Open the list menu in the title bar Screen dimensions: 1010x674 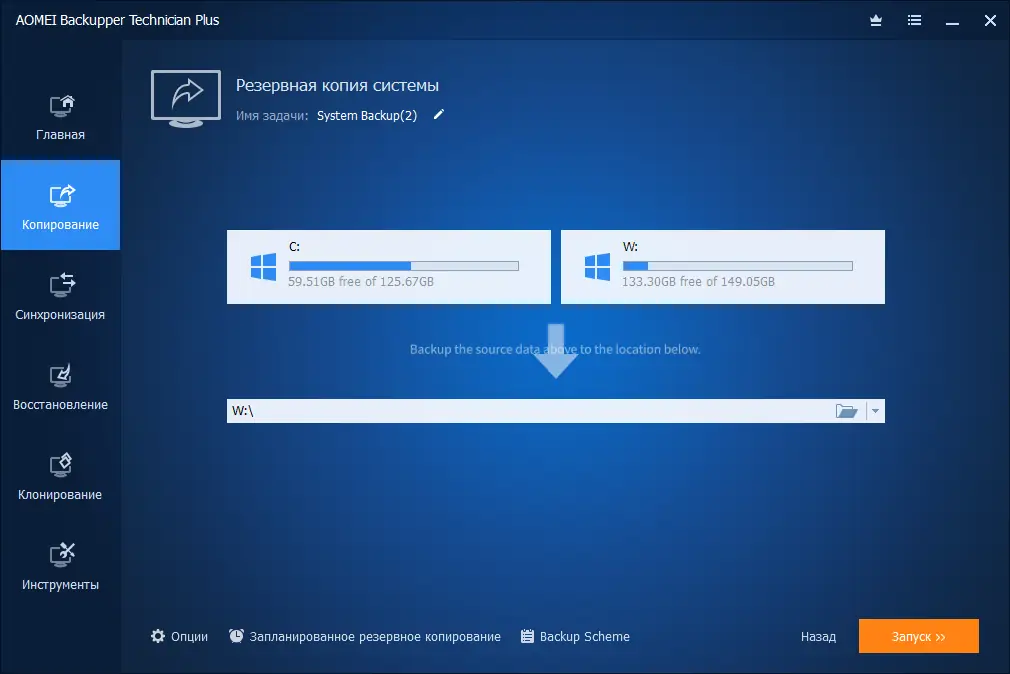point(914,20)
